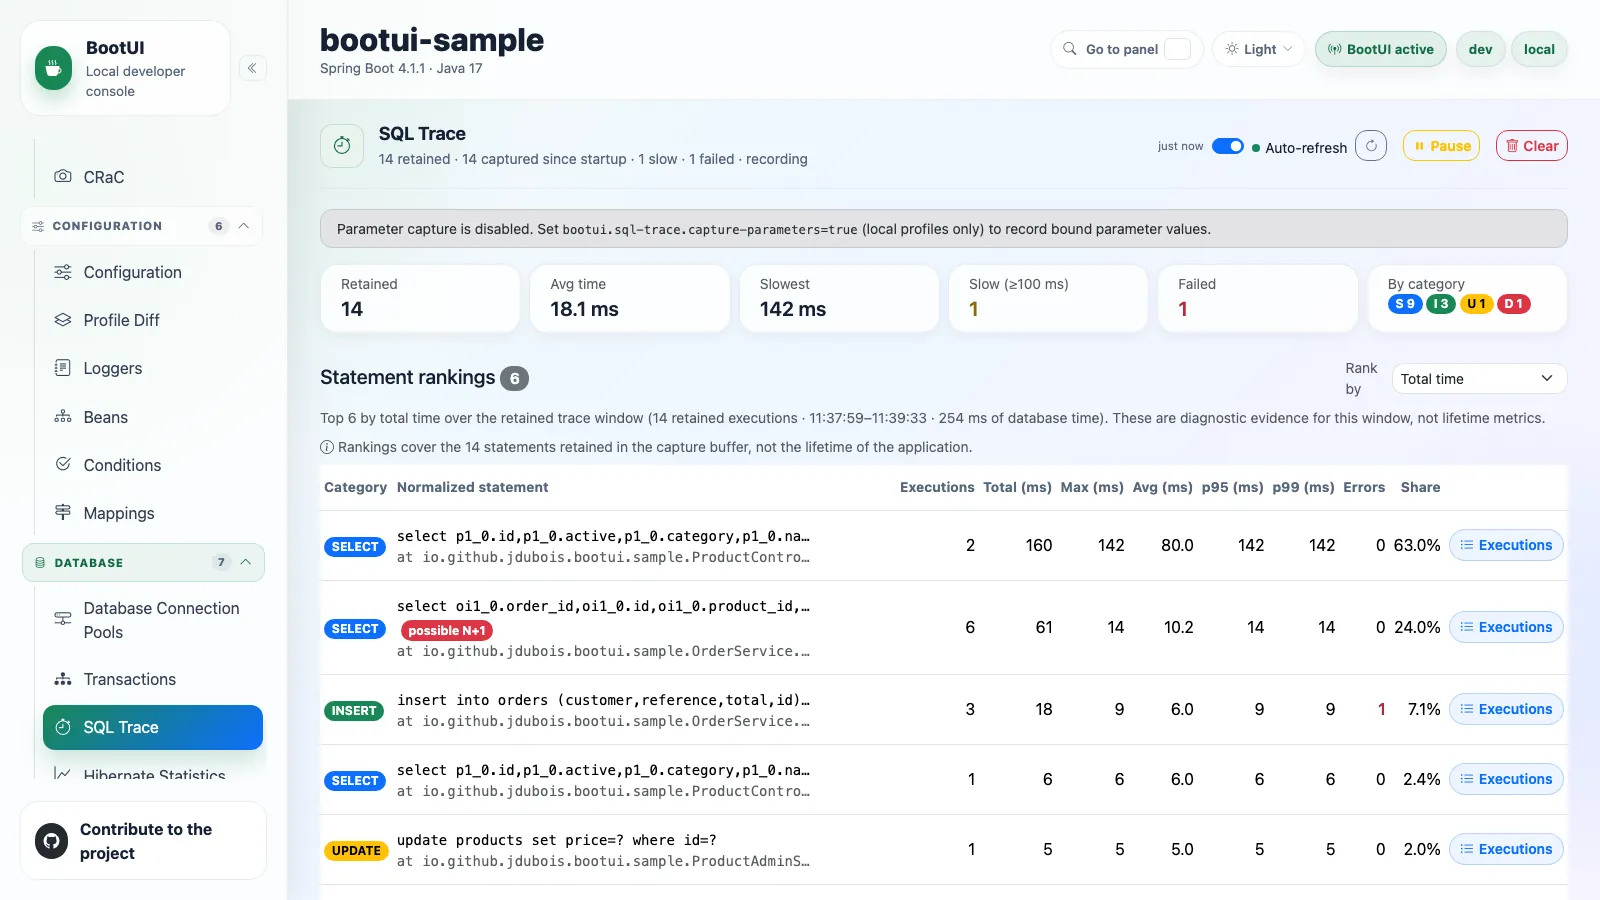Image resolution: width=1600 pixels, height=900 pixels.
Task: Click the local profile badge
Action: click(1539, 49)
